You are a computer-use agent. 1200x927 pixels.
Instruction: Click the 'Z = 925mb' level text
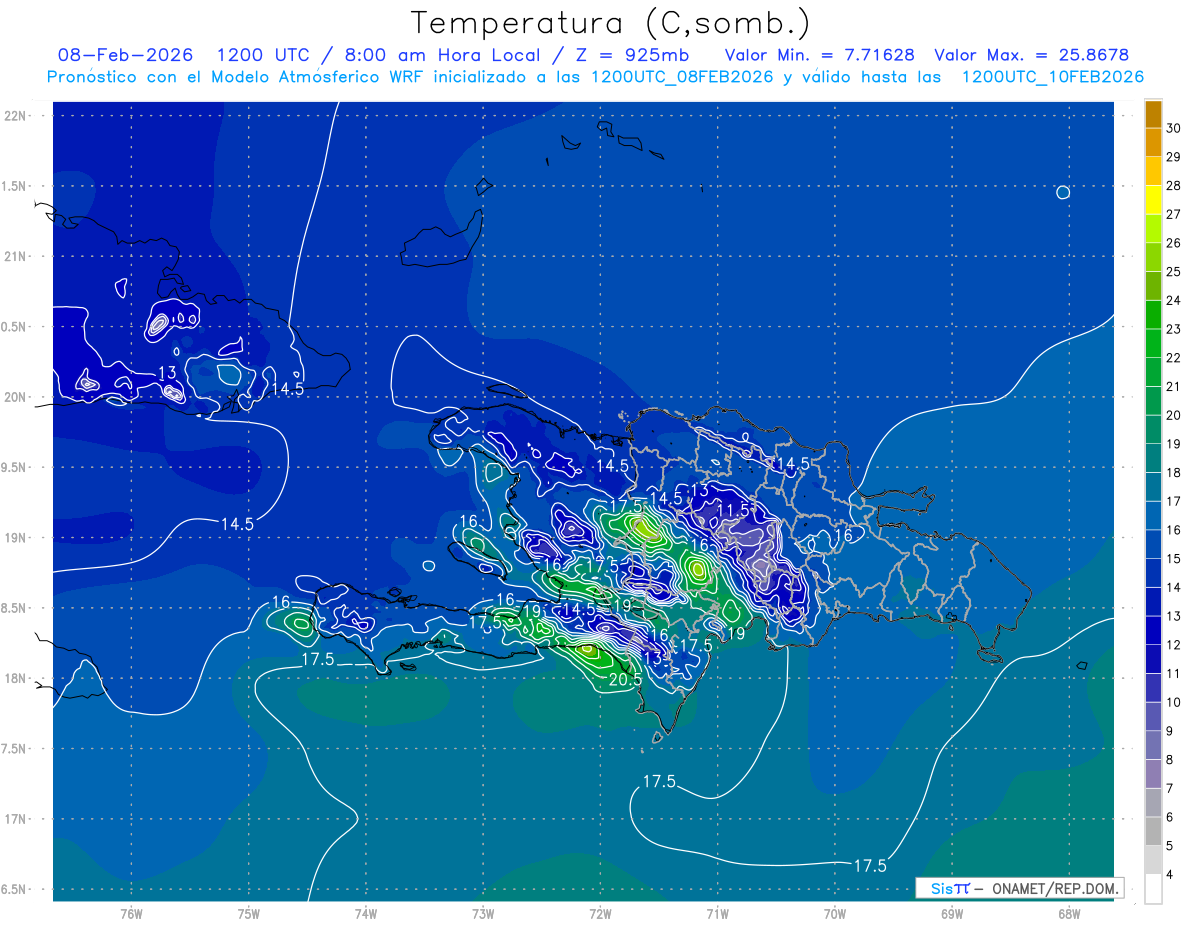pos(634,56)
